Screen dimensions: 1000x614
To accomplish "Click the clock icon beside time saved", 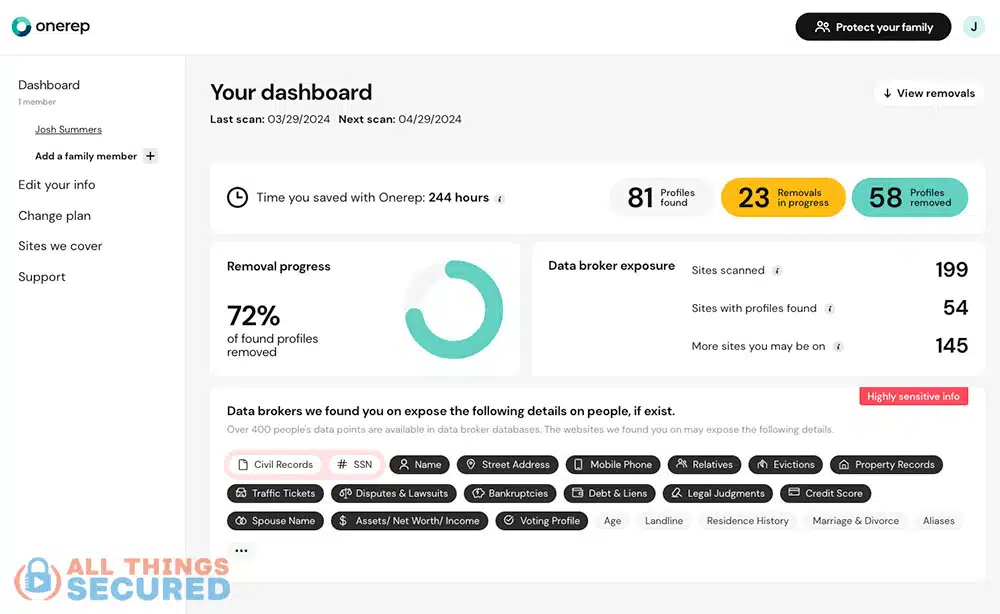I will tap(237, 196).
